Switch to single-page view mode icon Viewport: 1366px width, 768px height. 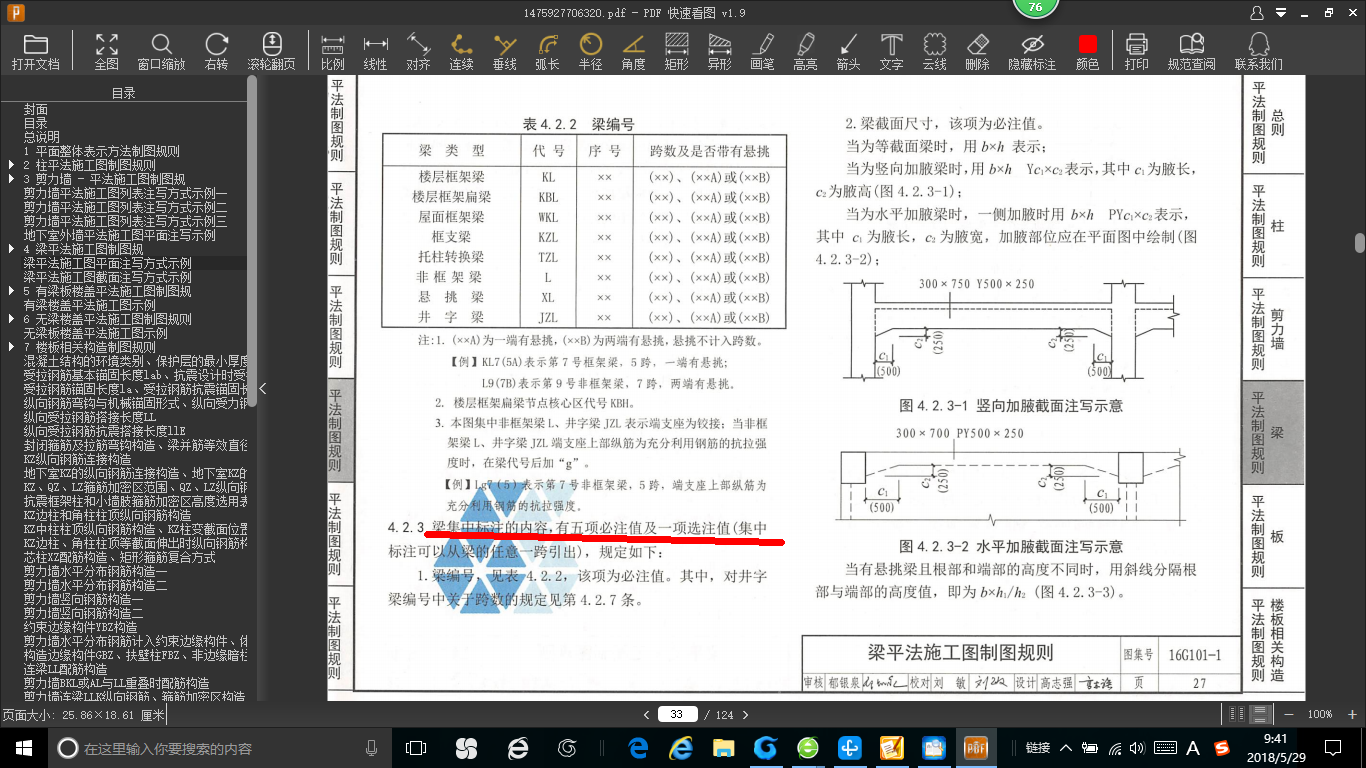click(1261, 714)
